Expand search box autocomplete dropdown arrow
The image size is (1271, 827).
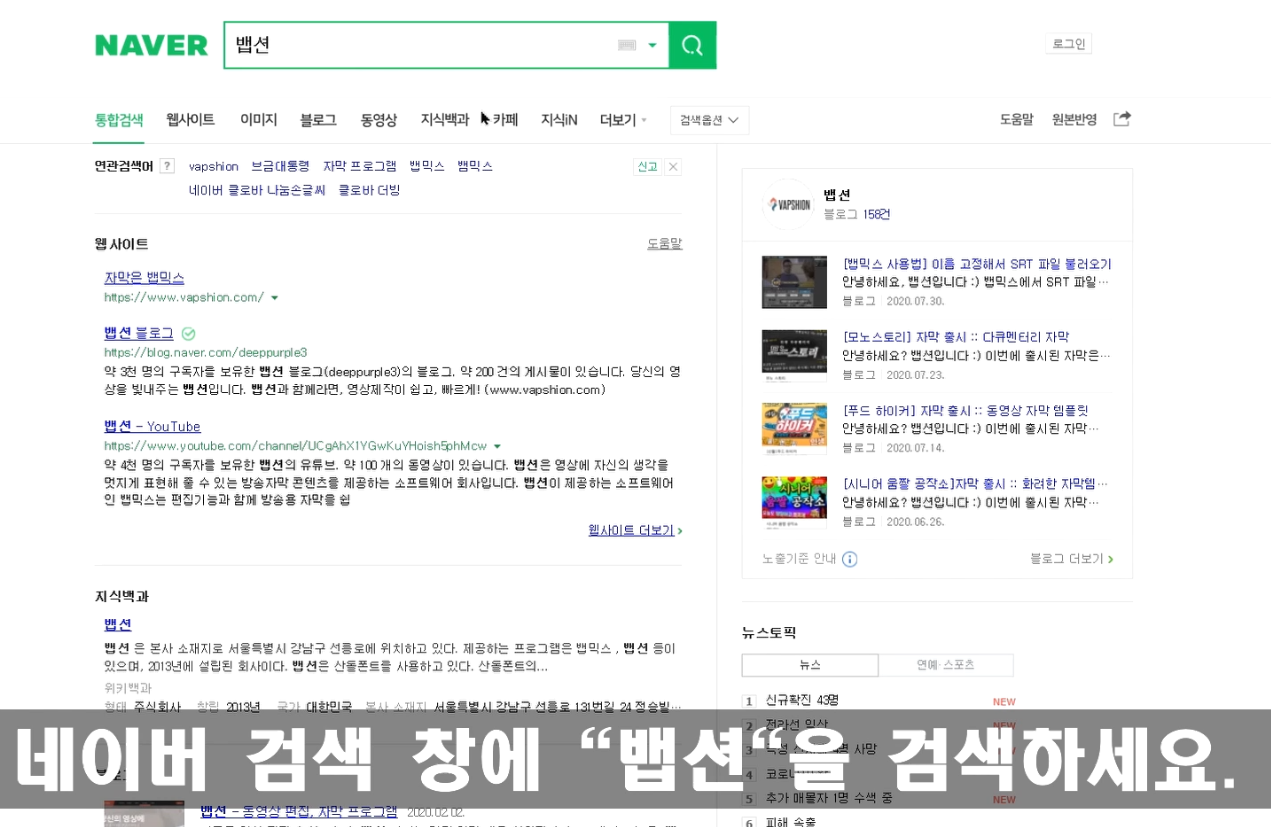653,45
